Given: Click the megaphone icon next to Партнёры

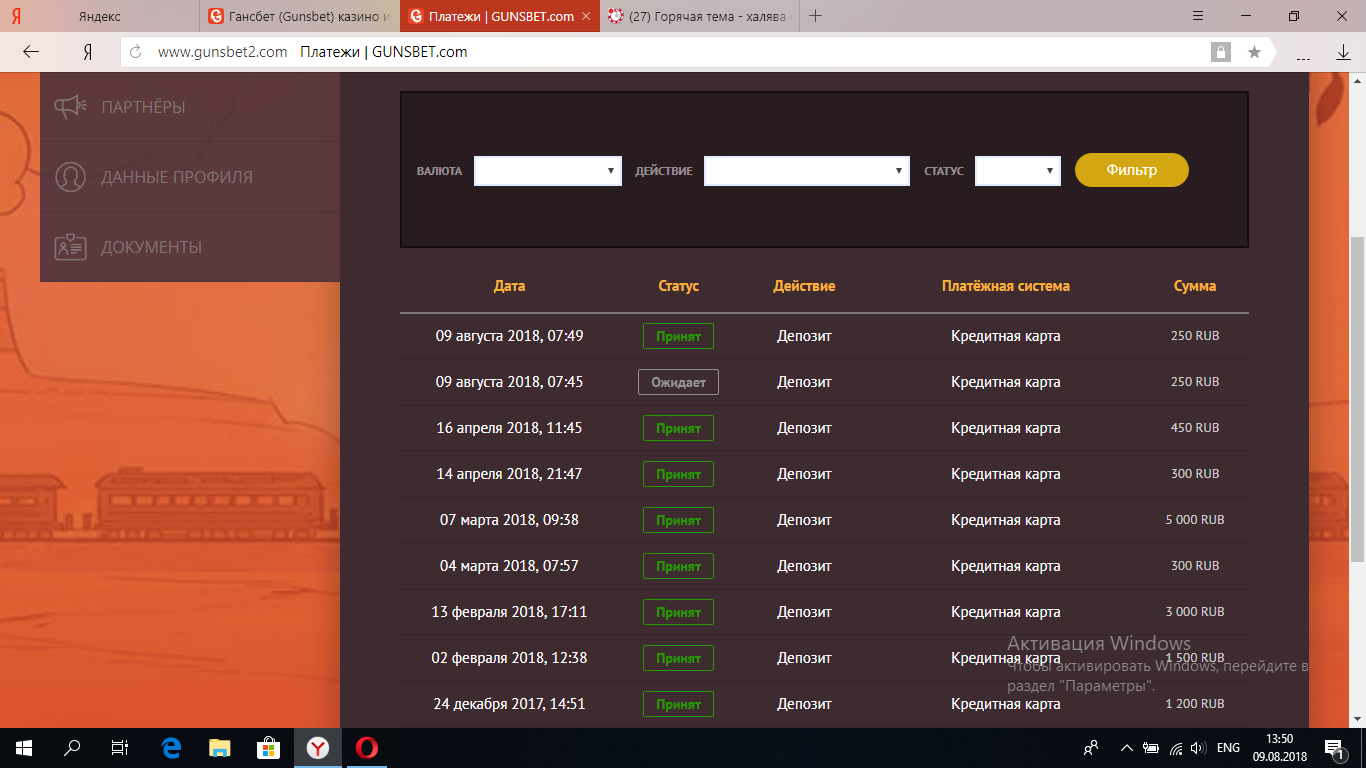Looking at the screenshot, I should point(71,107).
